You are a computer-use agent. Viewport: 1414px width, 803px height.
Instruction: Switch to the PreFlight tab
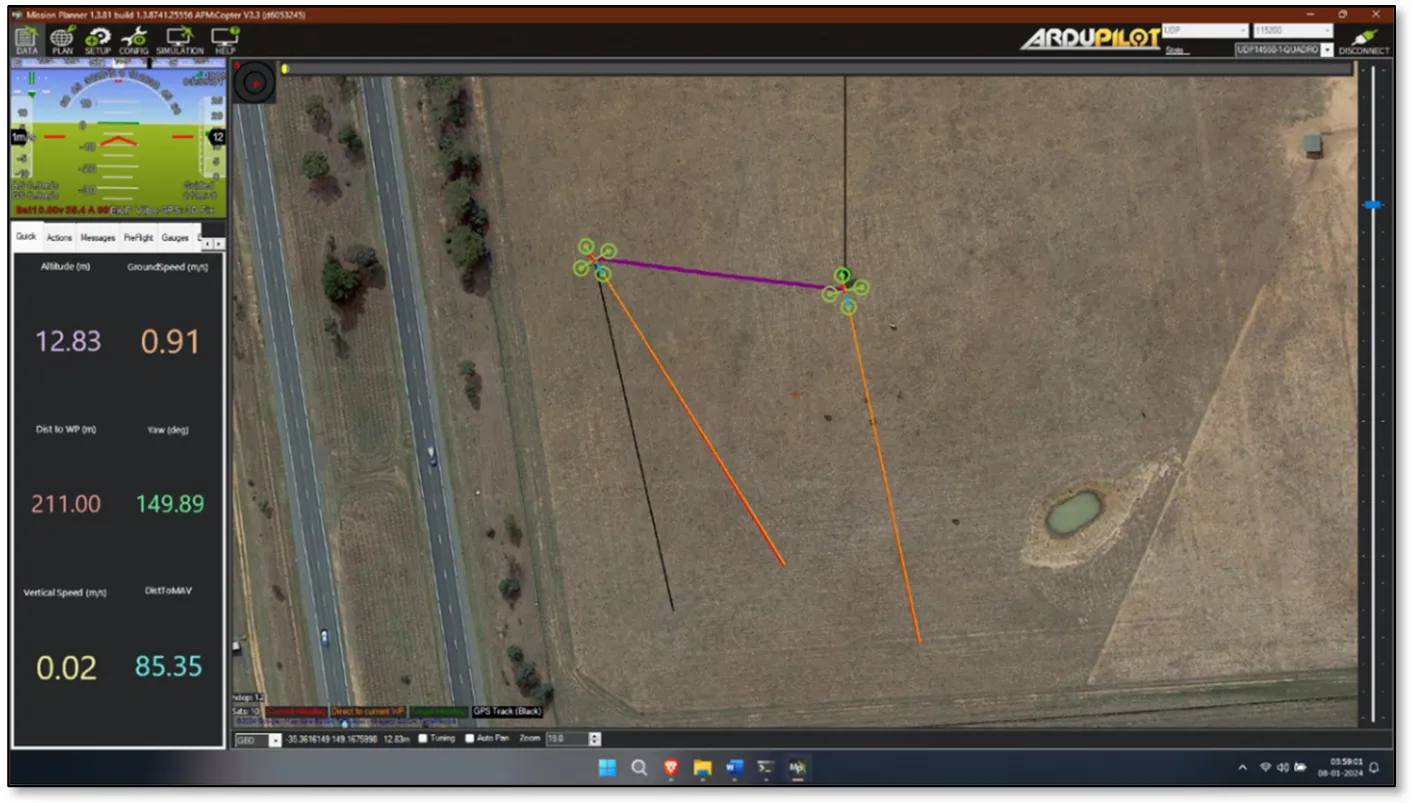[x=138, y=238]
